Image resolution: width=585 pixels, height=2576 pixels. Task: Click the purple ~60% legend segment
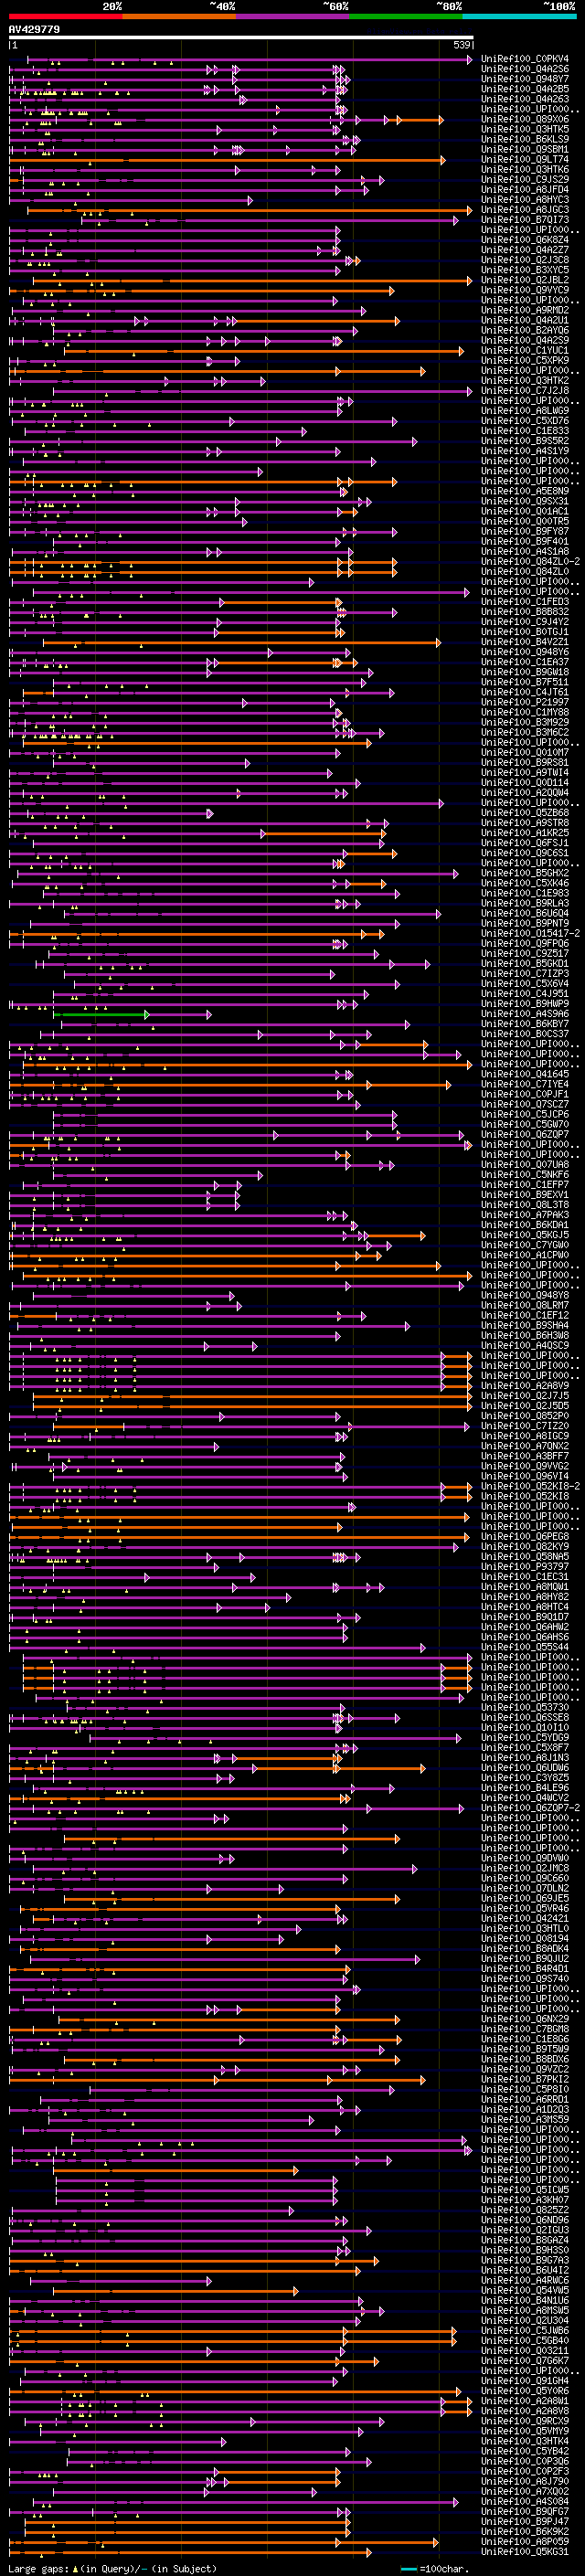click(293, 16)
